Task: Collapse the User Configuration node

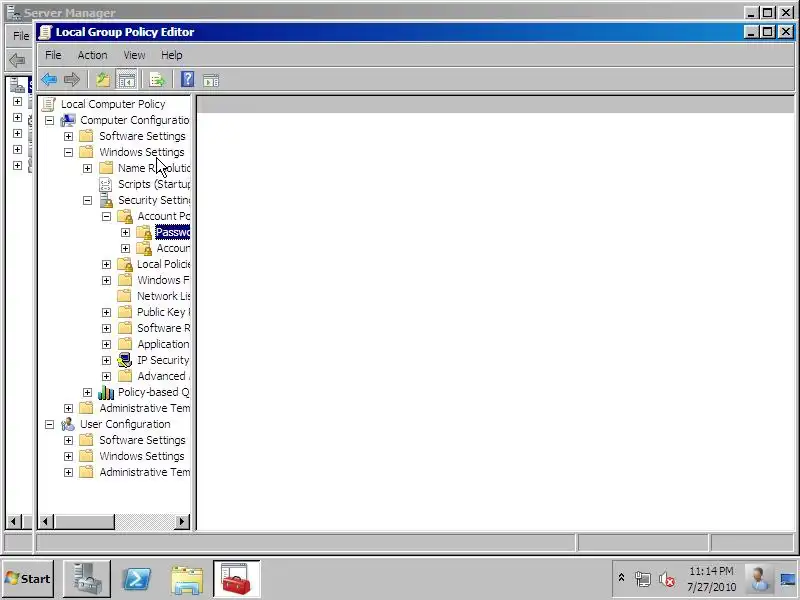Action: click(x=49, y=424)
